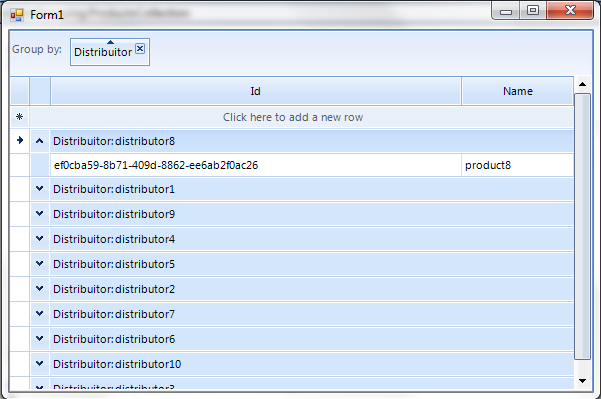Image resolution: width=601 pixels, height=399 pixels.
Task: Click the scrollbar up arrow
Action: click(583, 84)
